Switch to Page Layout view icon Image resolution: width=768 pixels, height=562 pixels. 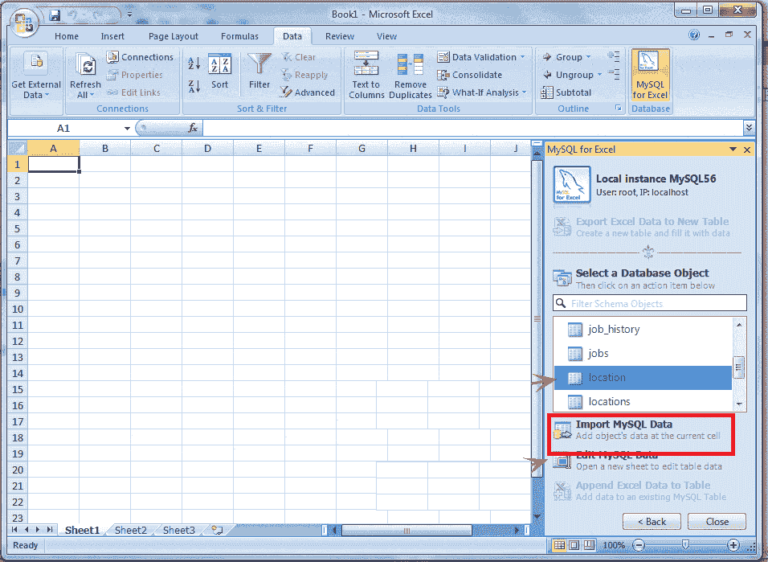point(574,545)
